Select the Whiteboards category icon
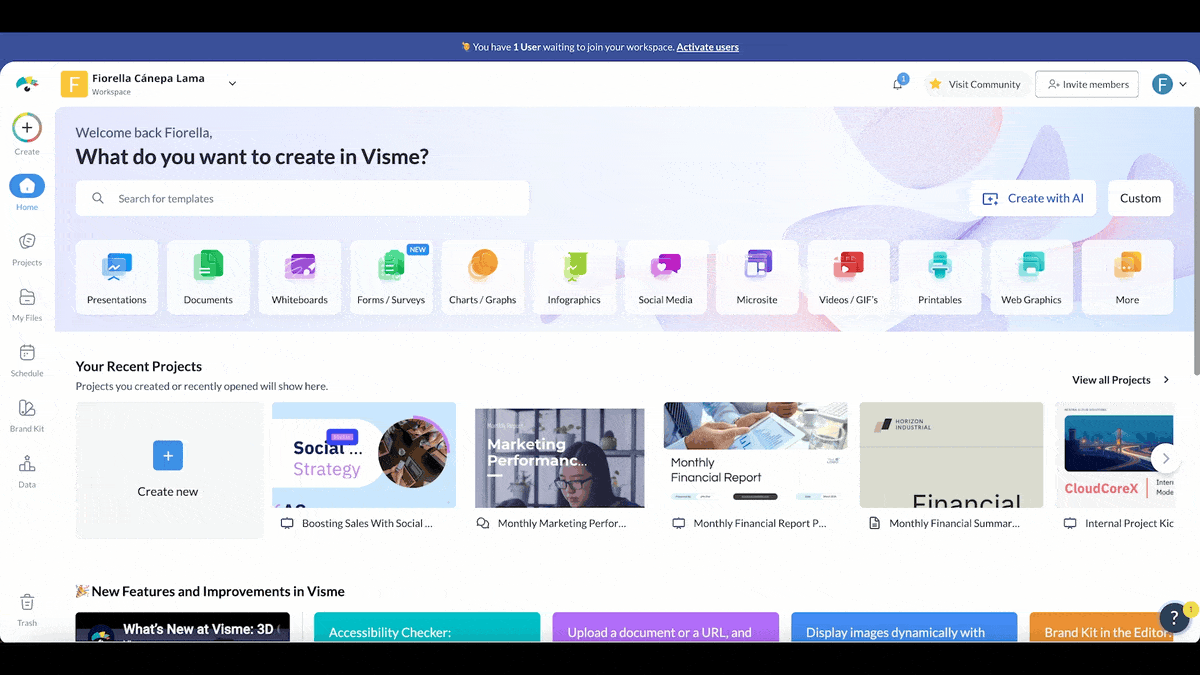The image size is (1200, 675). coord(300,266)
